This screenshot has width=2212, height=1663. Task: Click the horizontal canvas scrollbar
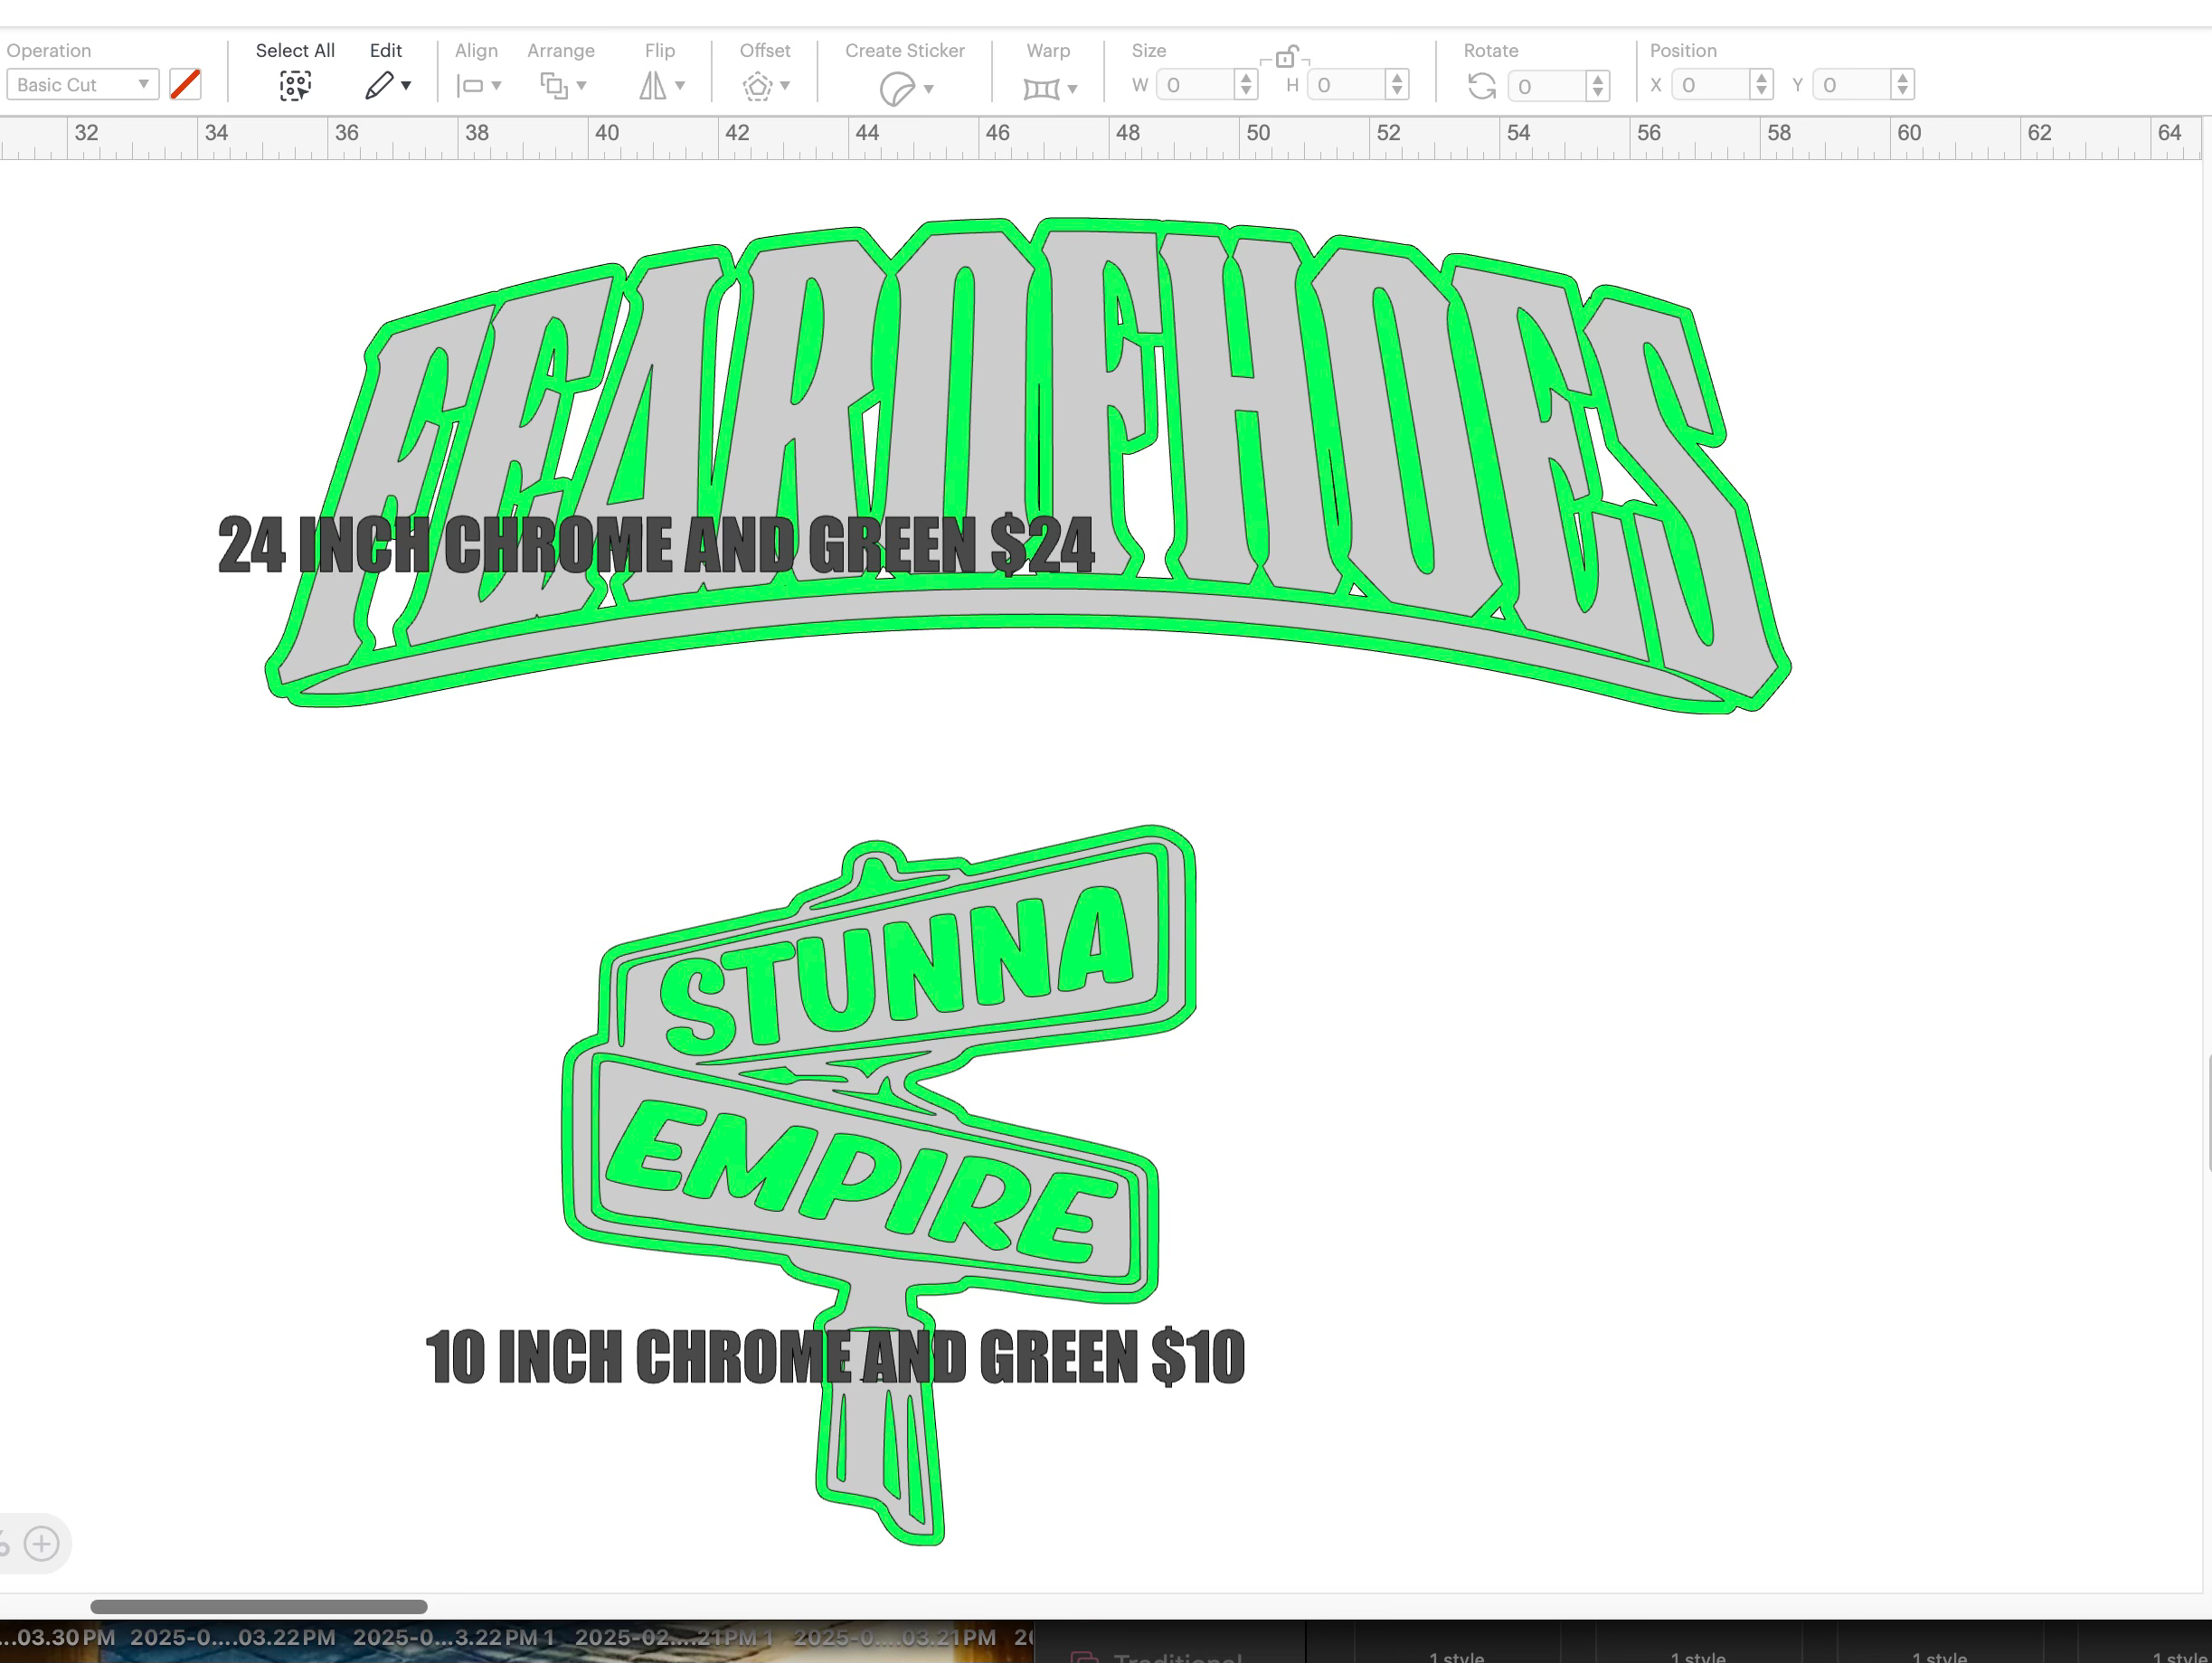click(x=259, y=1606)
